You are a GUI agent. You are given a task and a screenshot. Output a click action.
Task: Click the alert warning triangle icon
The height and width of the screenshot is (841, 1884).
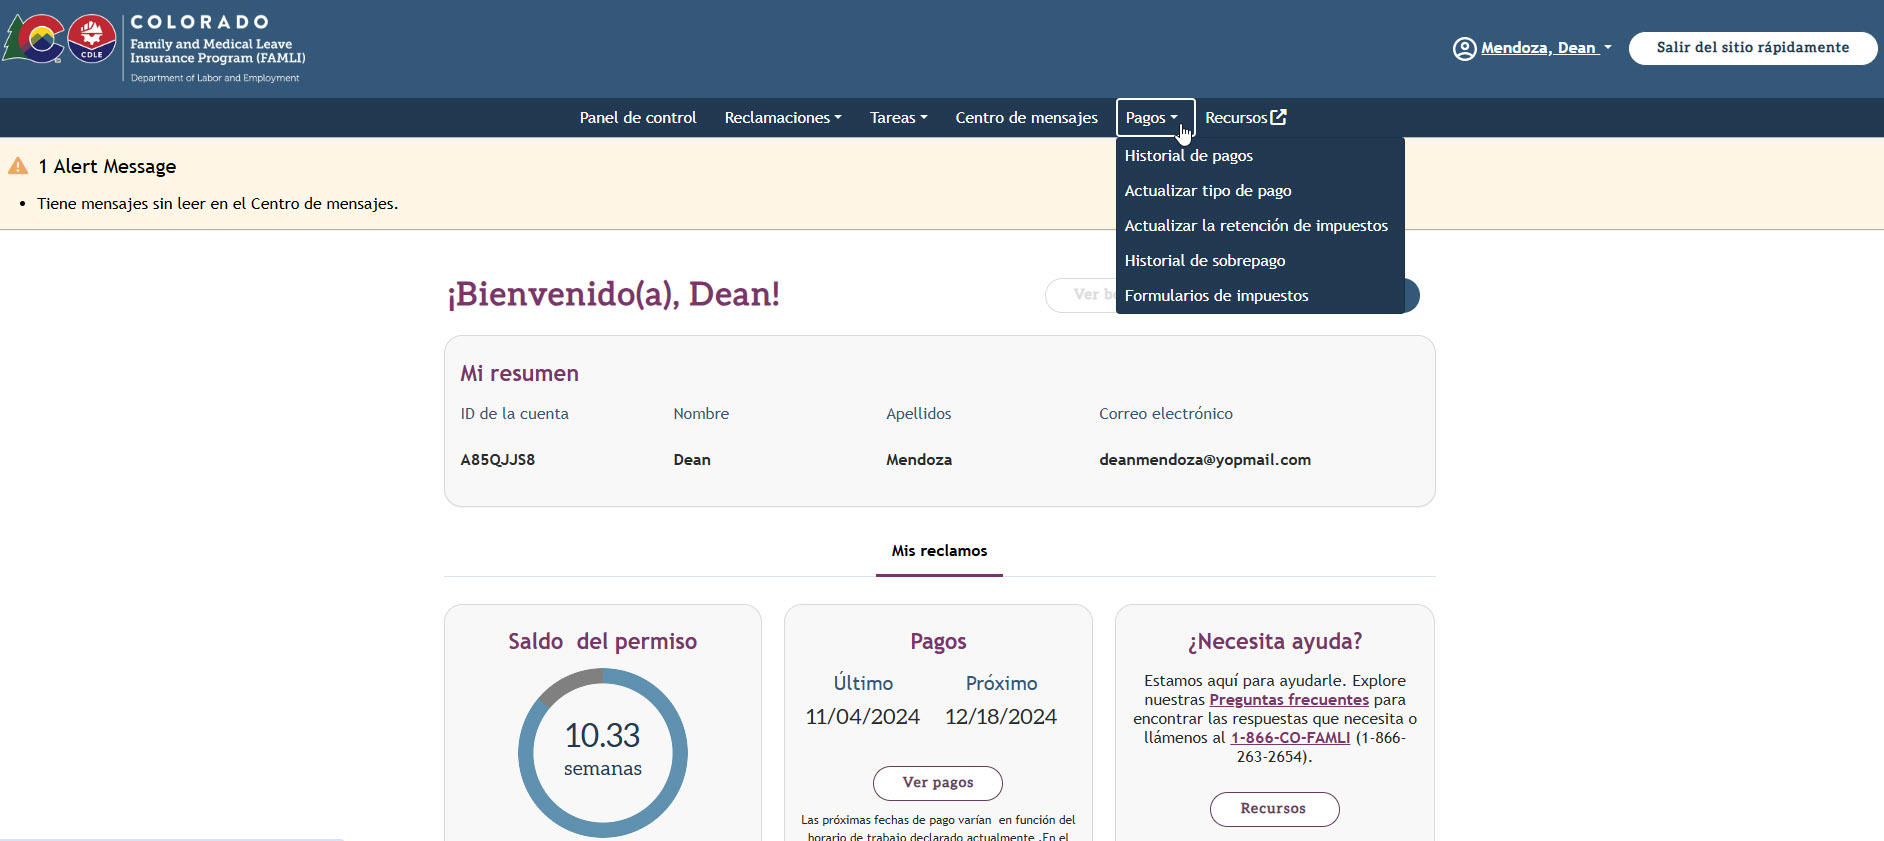[18, 166]
